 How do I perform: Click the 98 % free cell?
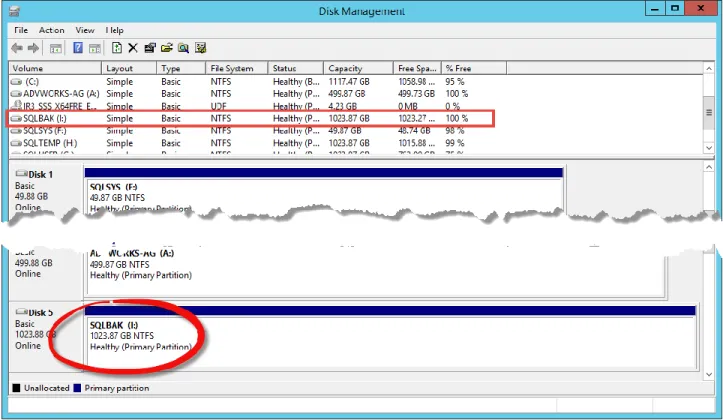click(x=455, y=130)
